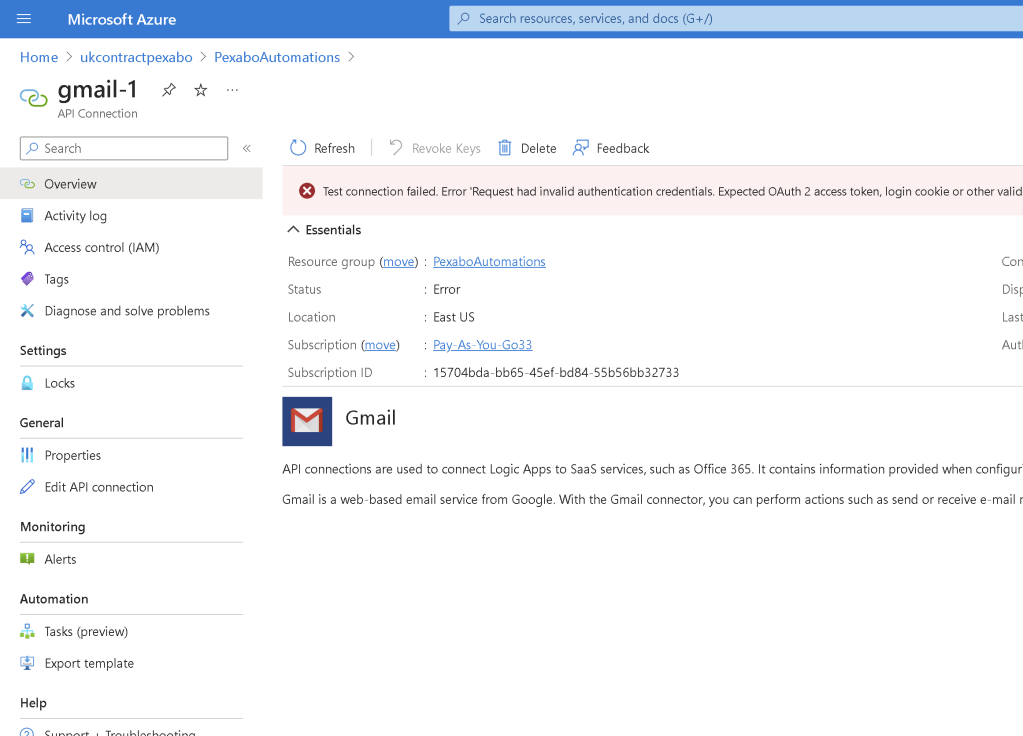The height and width of the screenshot is (736, 1023).
Task: Click the Revoke Keys icon
Action: pos(395,147)
